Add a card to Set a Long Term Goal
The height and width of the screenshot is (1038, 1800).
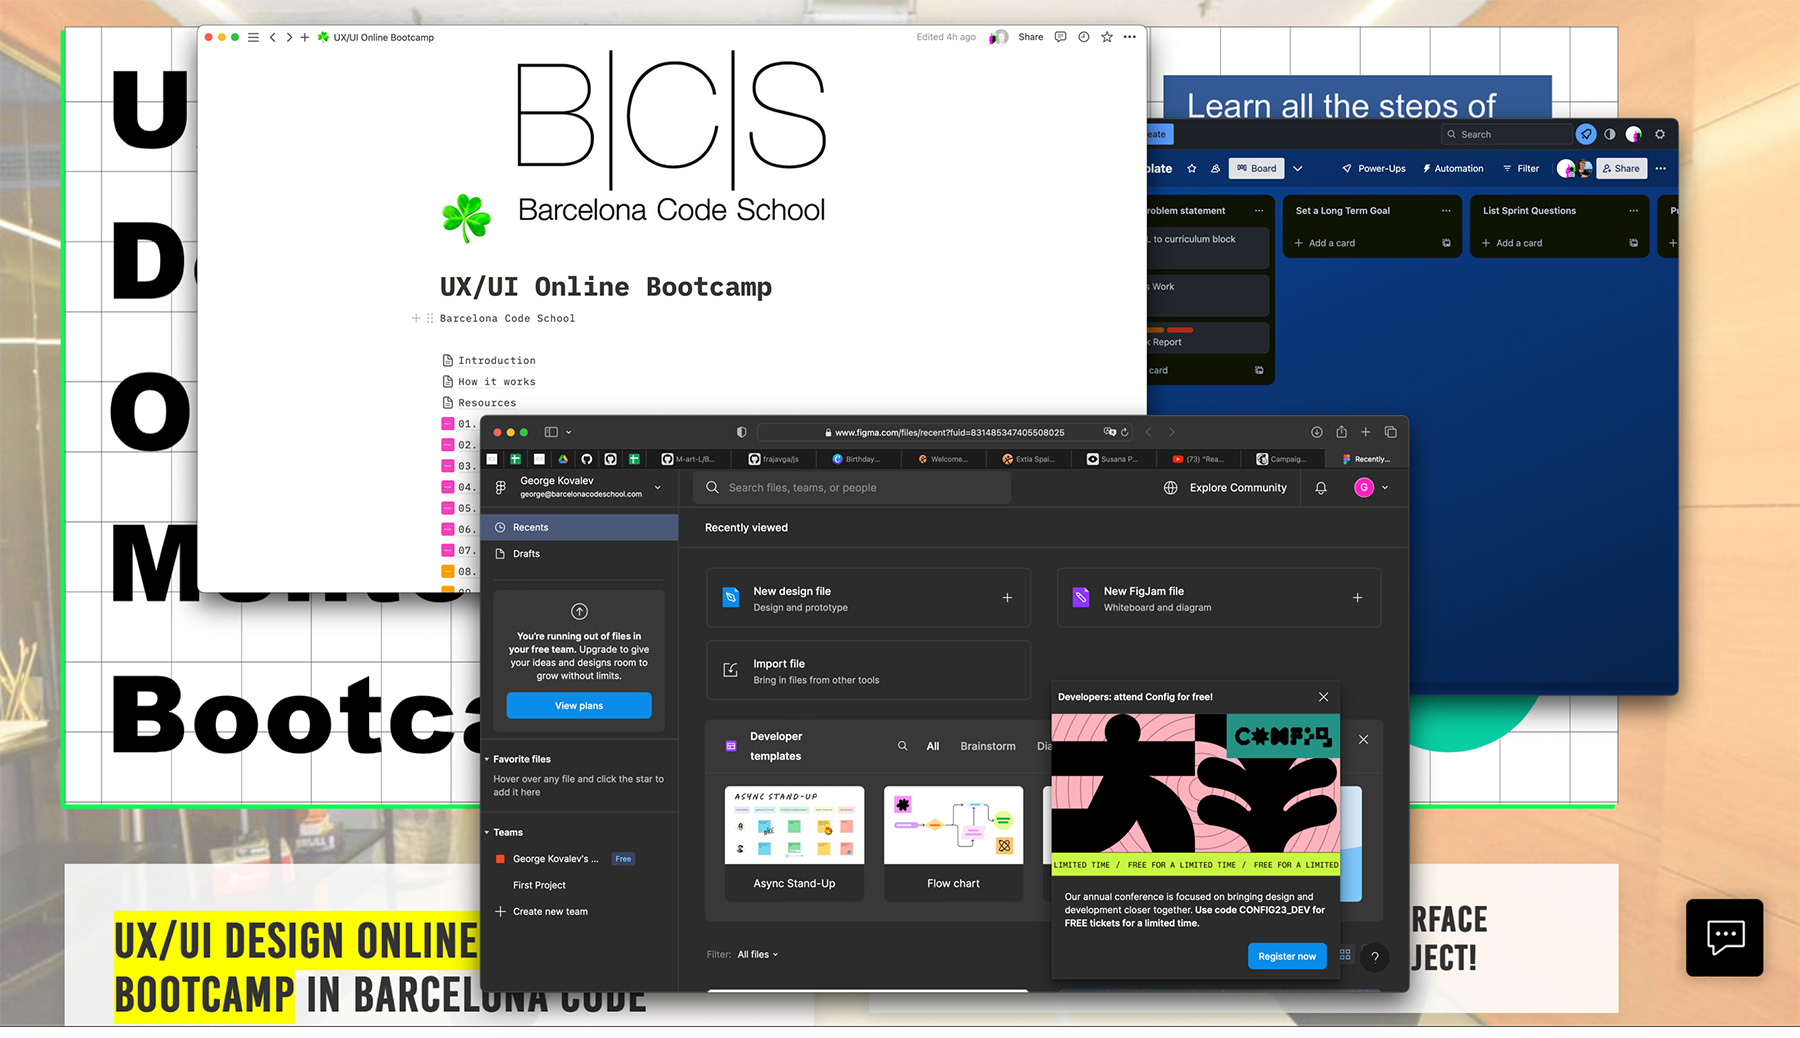(1325, 243)
